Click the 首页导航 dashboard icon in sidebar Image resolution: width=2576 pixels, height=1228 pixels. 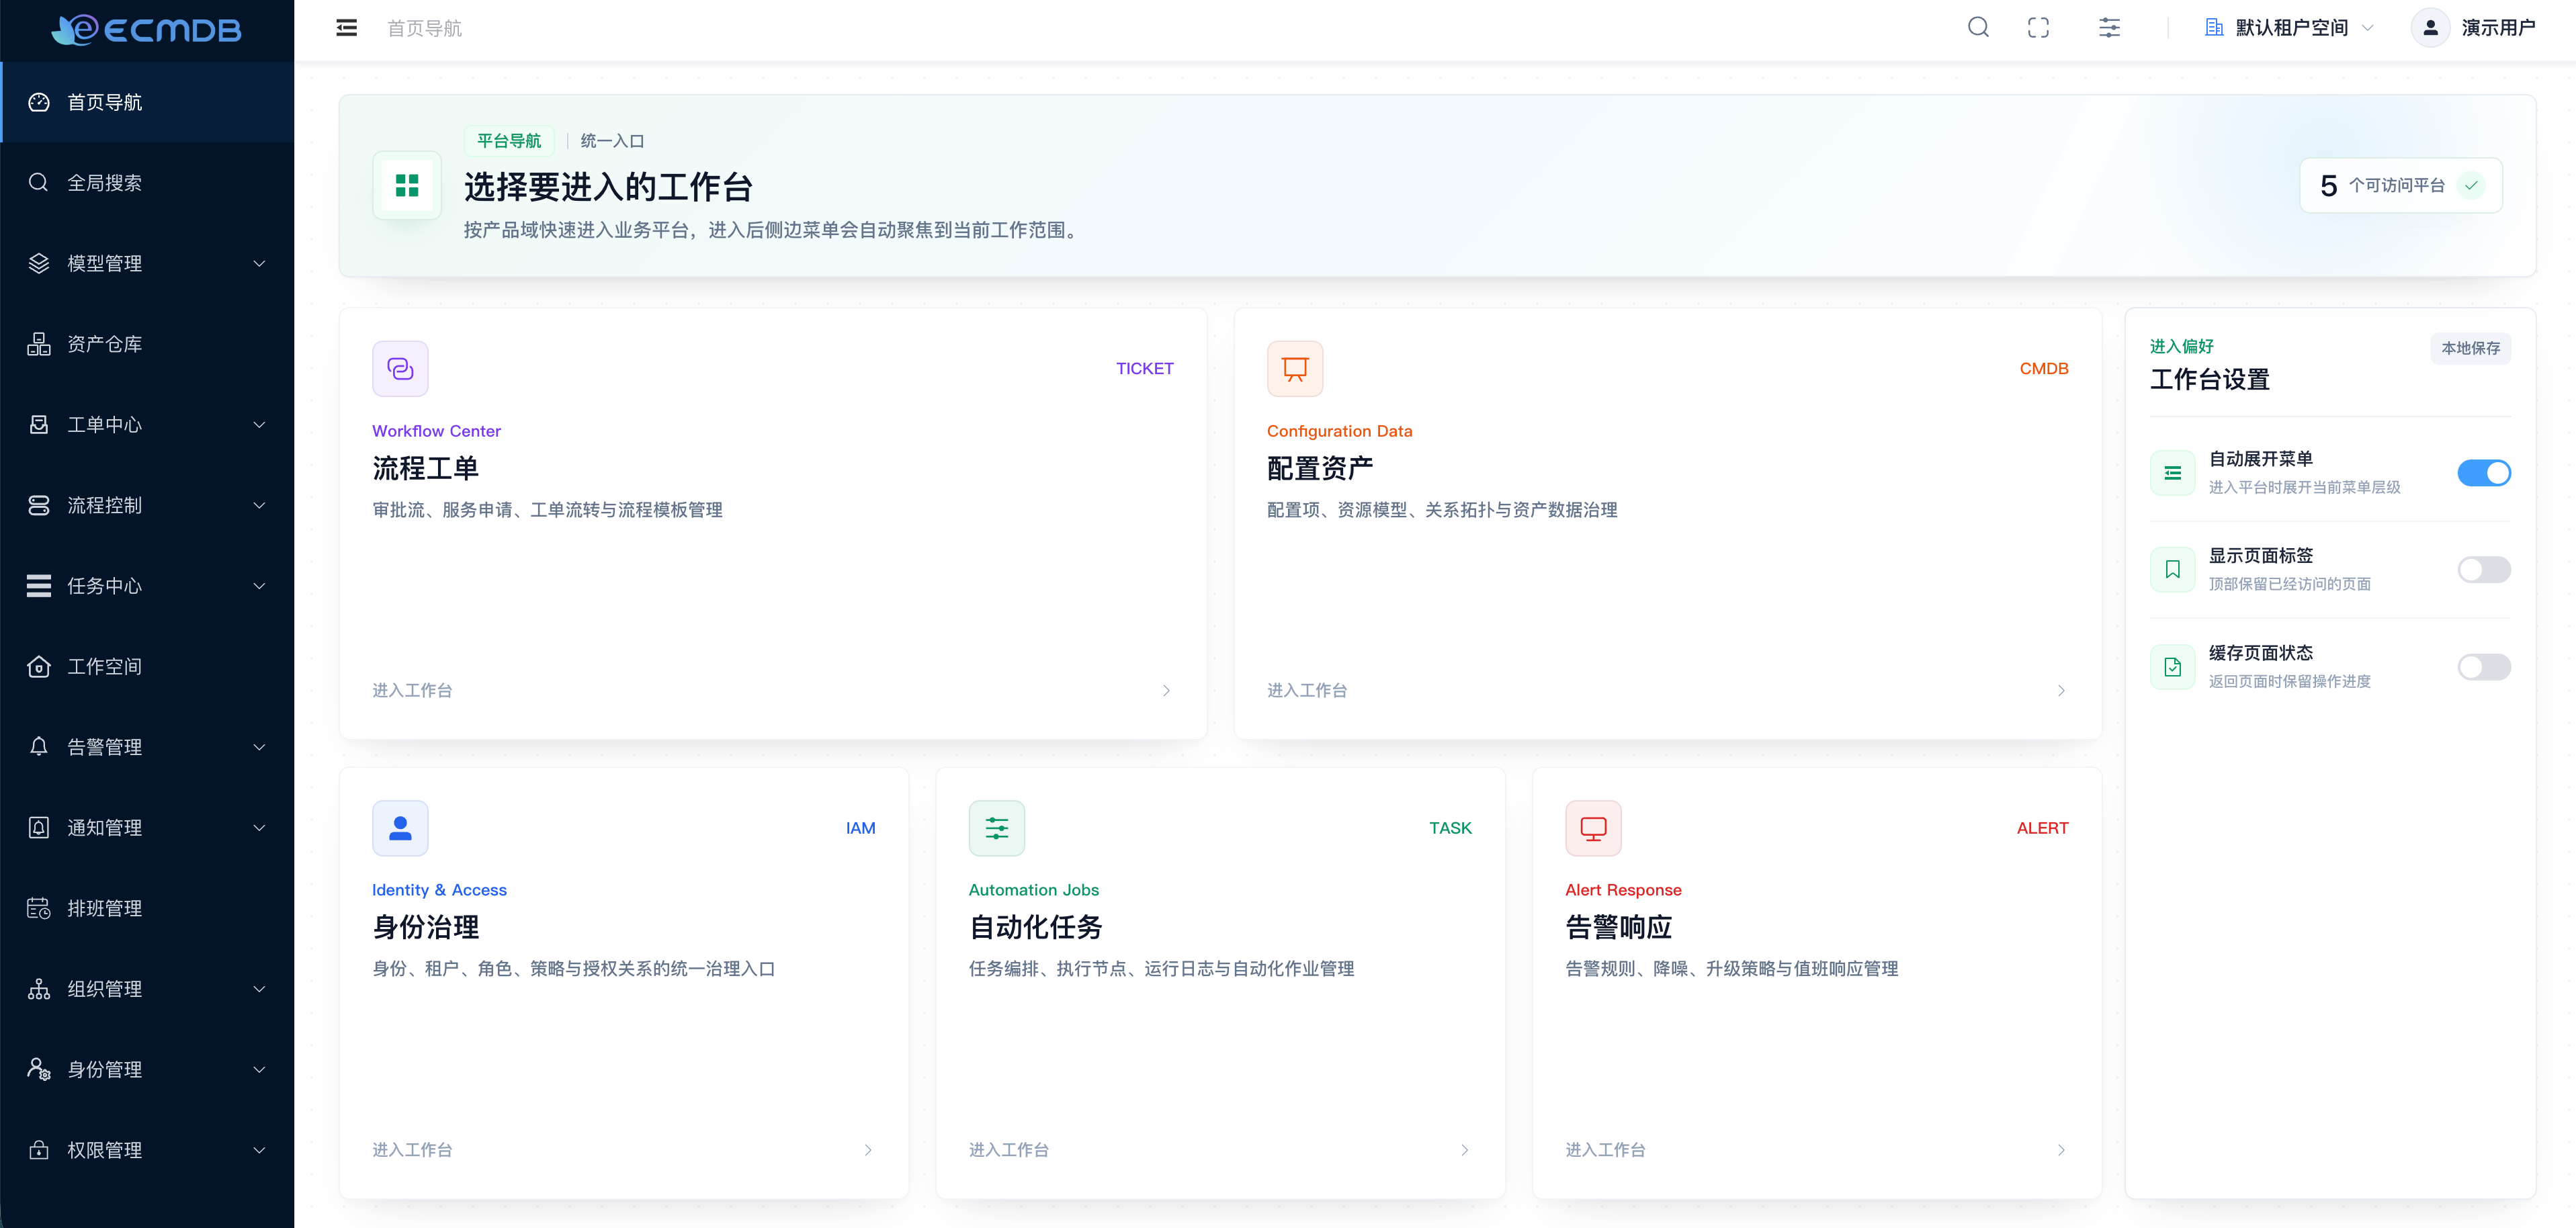click(x=39, y=102)
